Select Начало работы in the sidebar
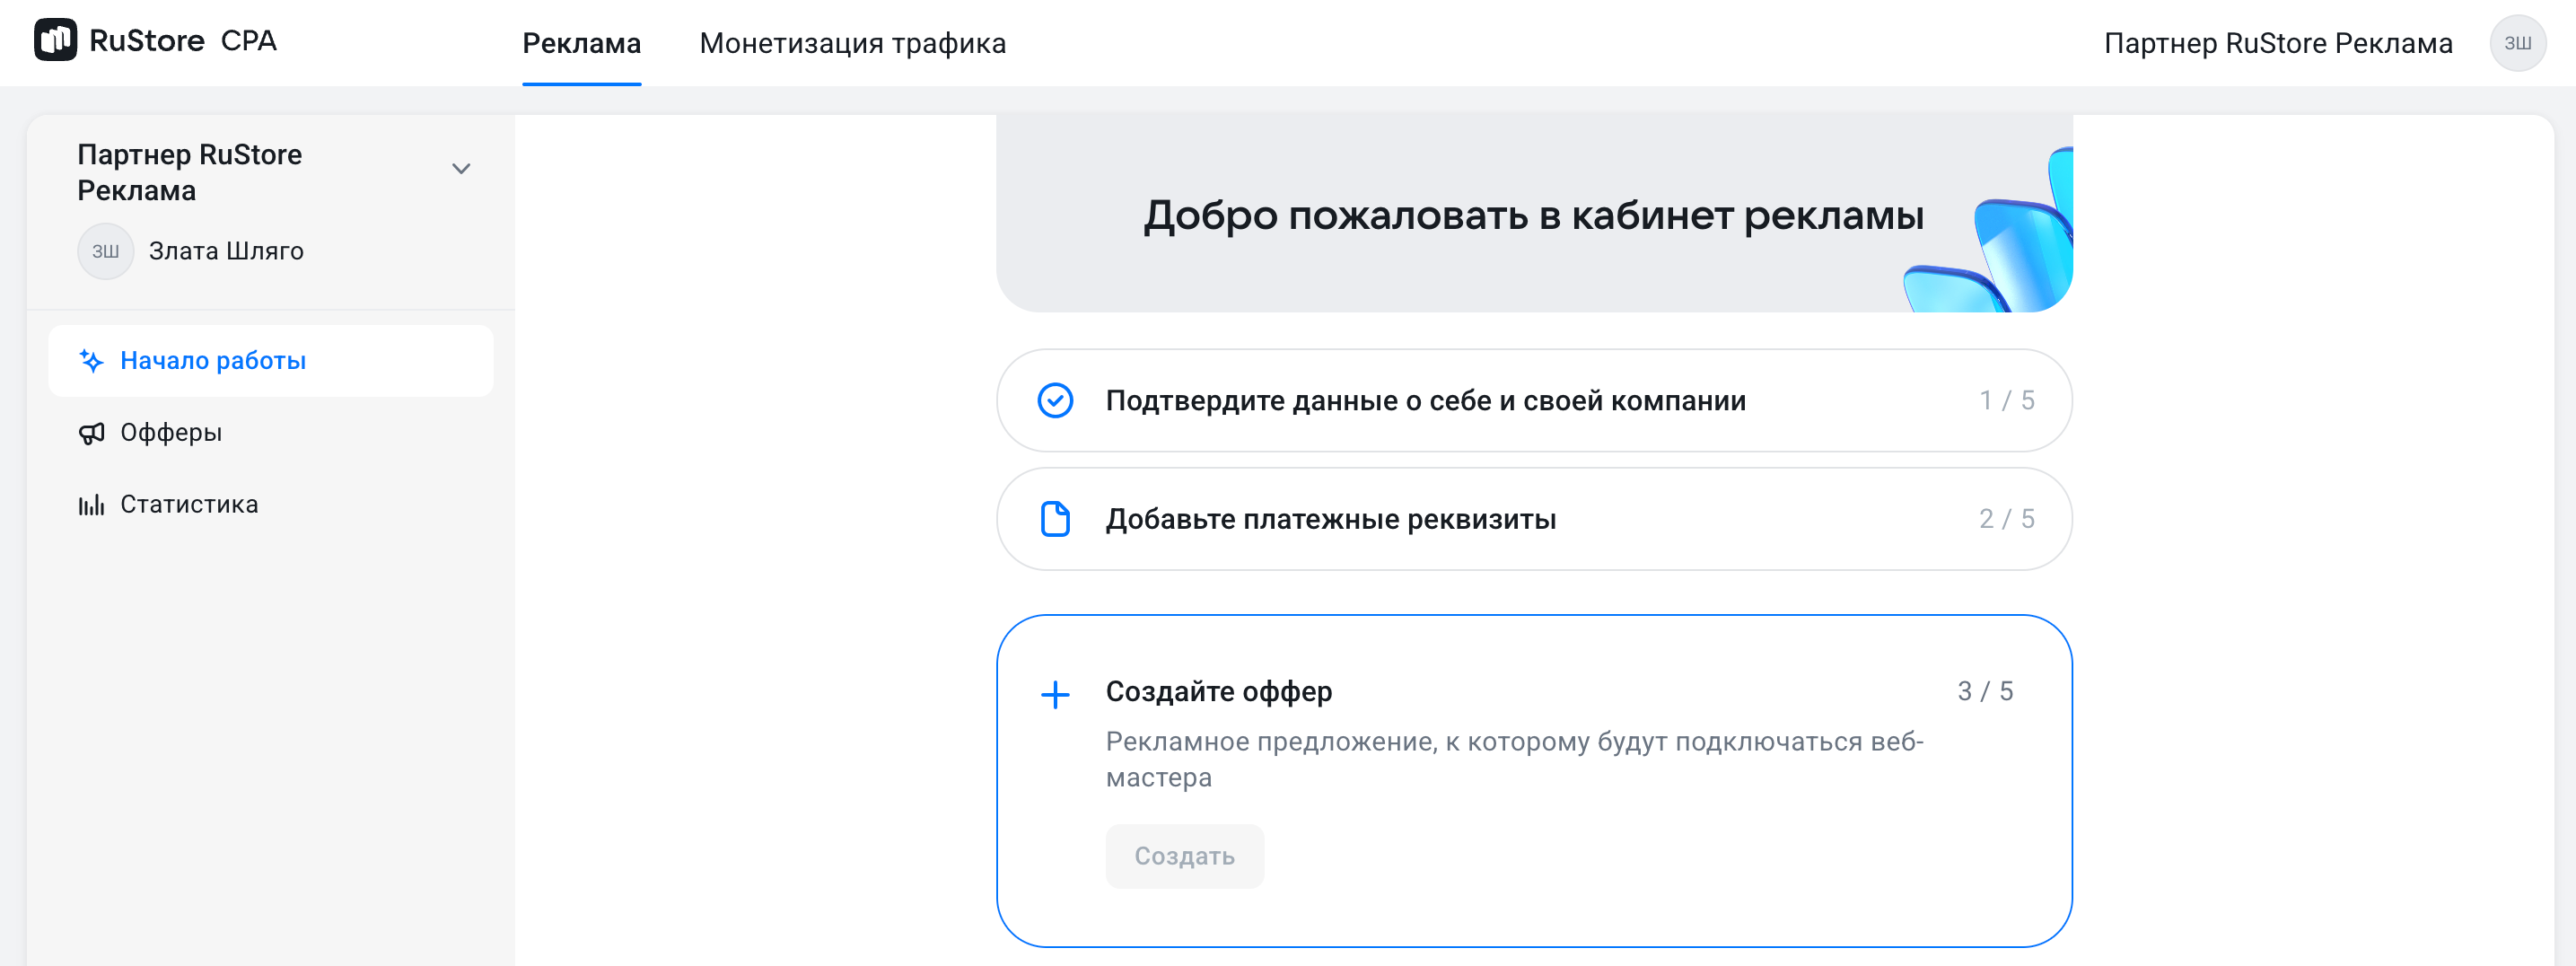This screenshot has width=2576, height=966. (213, 361)
